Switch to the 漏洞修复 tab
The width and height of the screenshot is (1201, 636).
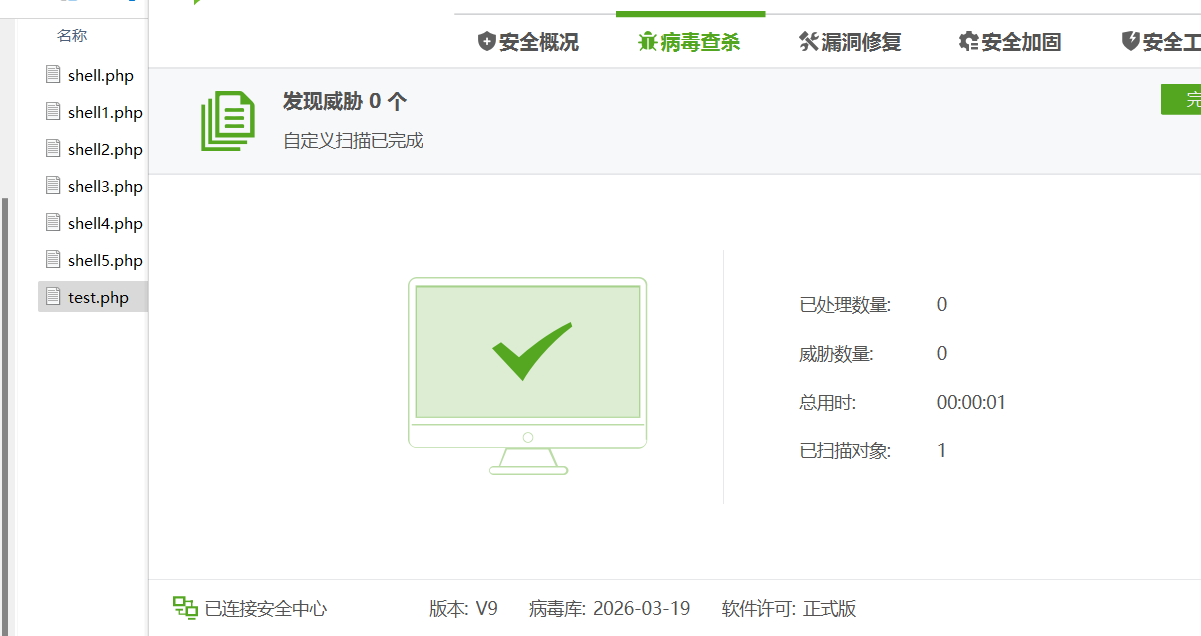click(x=850, y=42)
